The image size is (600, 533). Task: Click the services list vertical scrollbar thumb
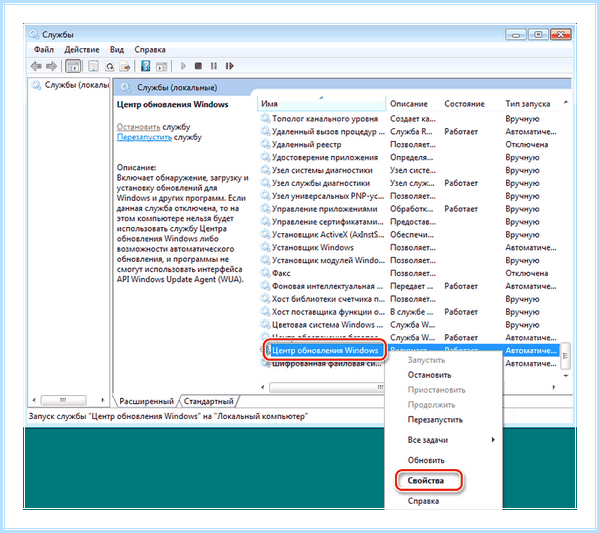(x=565, y=356)
